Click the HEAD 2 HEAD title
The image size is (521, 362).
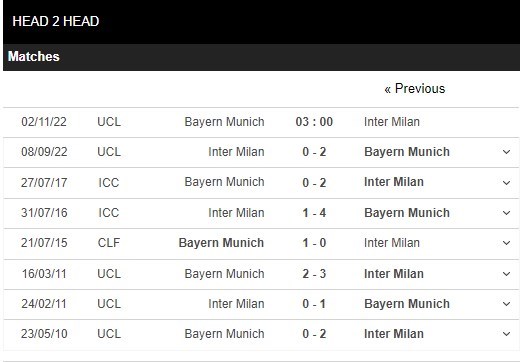[x=56, y=21]
